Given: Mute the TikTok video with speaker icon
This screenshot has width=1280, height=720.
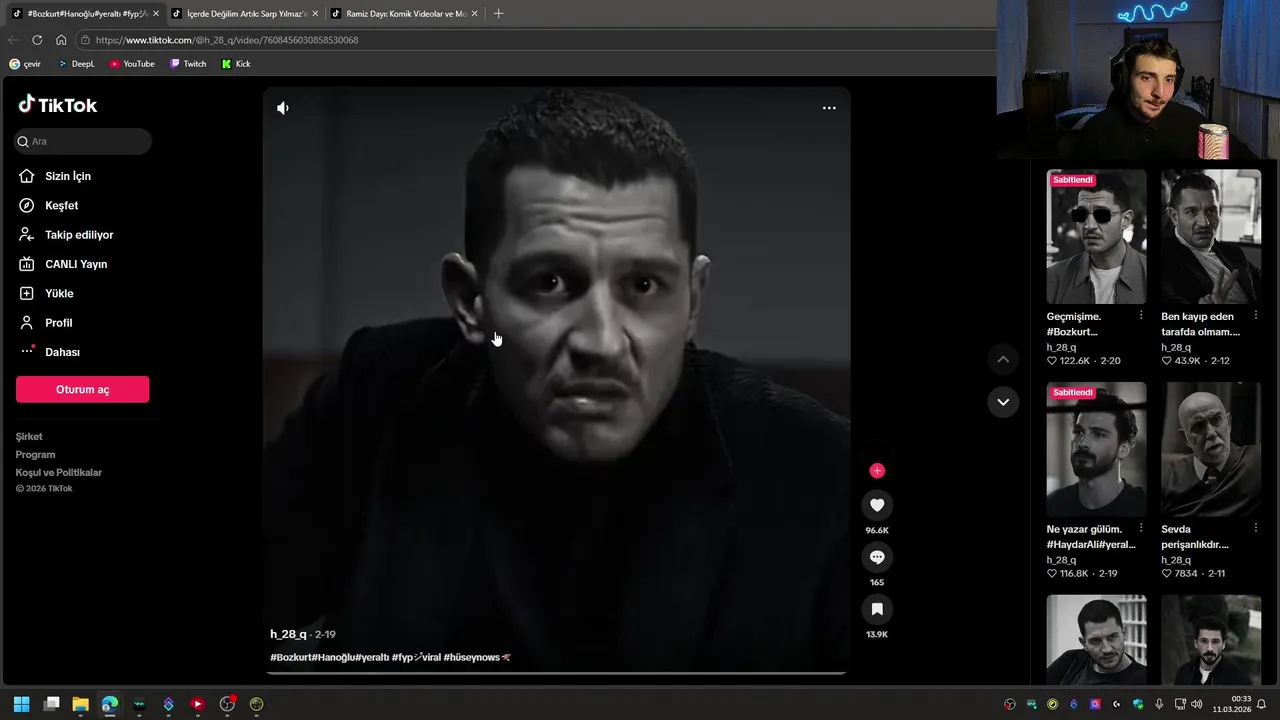Looking at the screenshot, I should click(x=283, y=108).
